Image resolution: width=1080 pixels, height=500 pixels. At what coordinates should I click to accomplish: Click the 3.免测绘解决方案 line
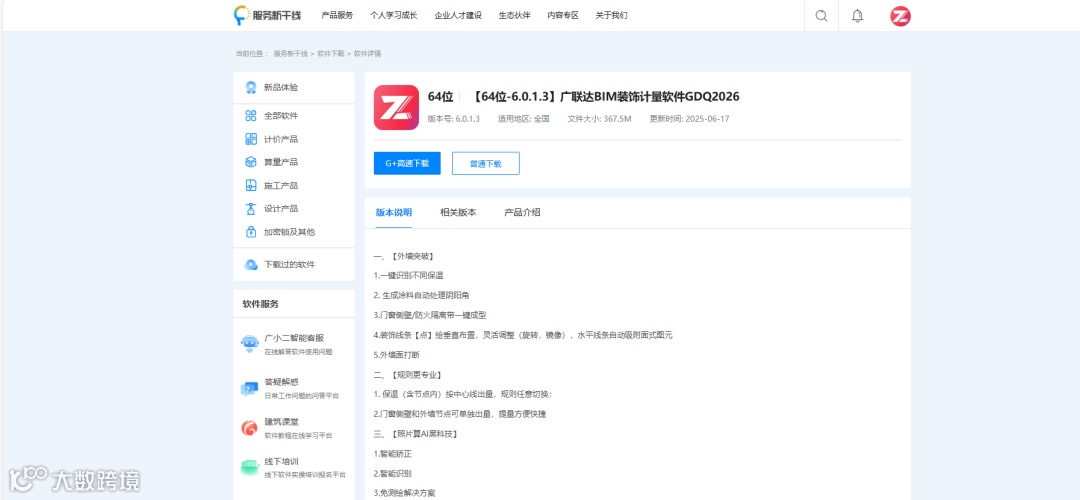coord(404,493)
